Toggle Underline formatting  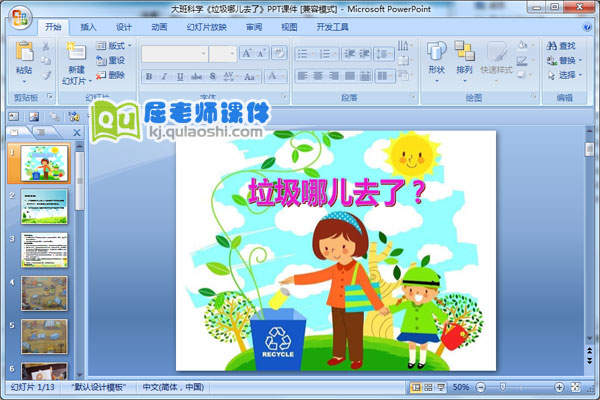pos(180,77)
